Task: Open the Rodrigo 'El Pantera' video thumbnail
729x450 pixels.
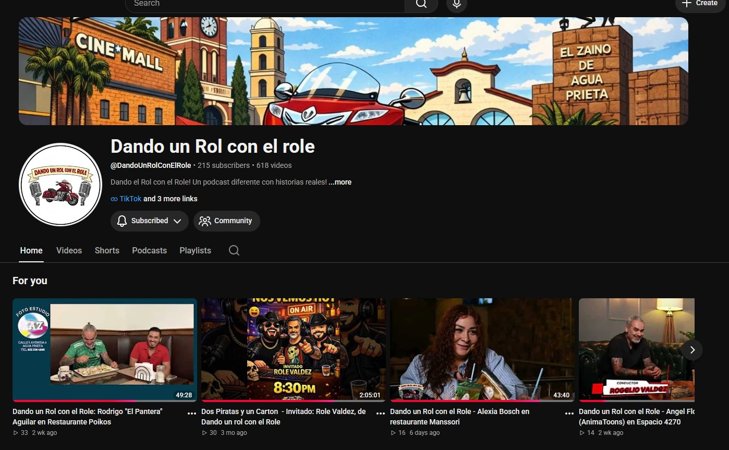Action: (105, 350)
